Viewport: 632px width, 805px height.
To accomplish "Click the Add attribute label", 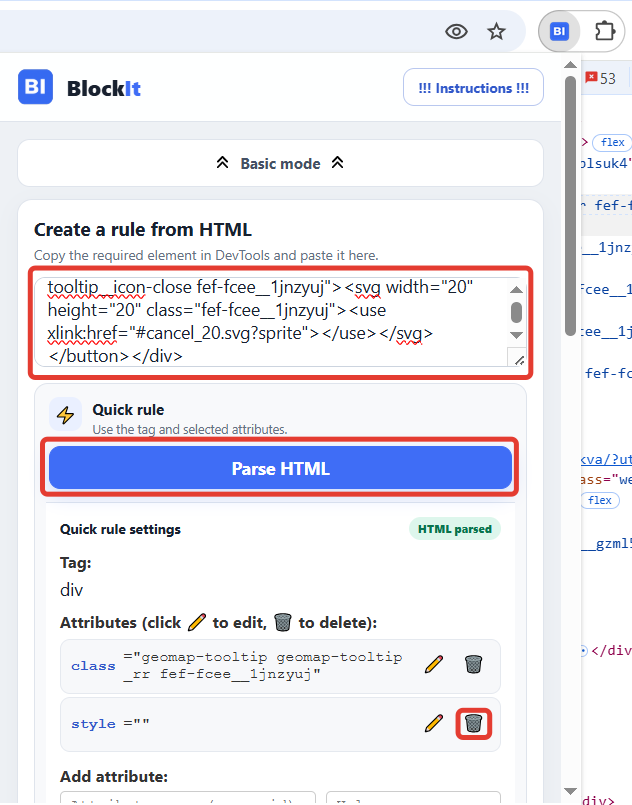I will [x=114, y=777].
